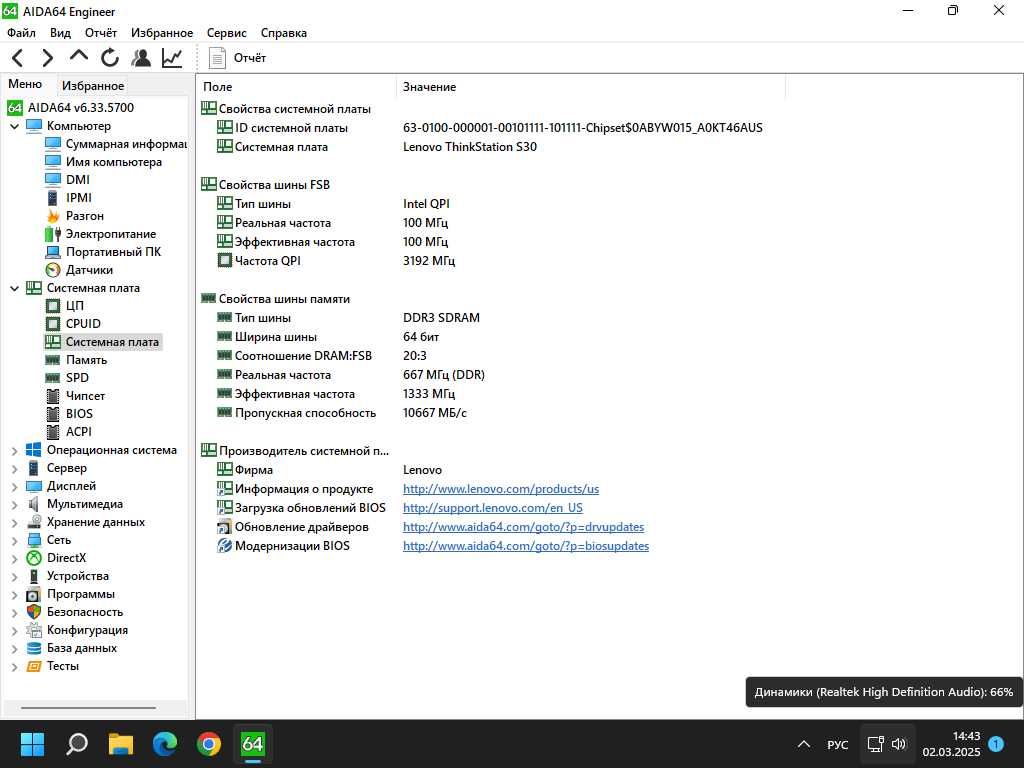Image resolution: width=1024 pixels, height=768 pixels.
Task: Collapse the Системная плата tree node
Action: (x=14, y=288)
